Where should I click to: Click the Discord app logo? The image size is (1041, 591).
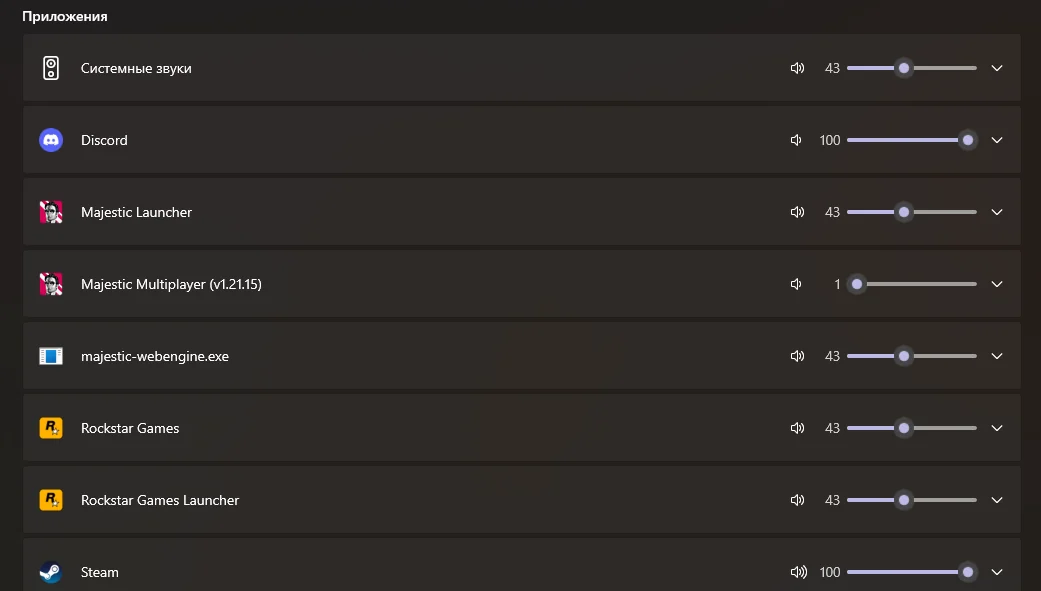(x=51, y=140)
